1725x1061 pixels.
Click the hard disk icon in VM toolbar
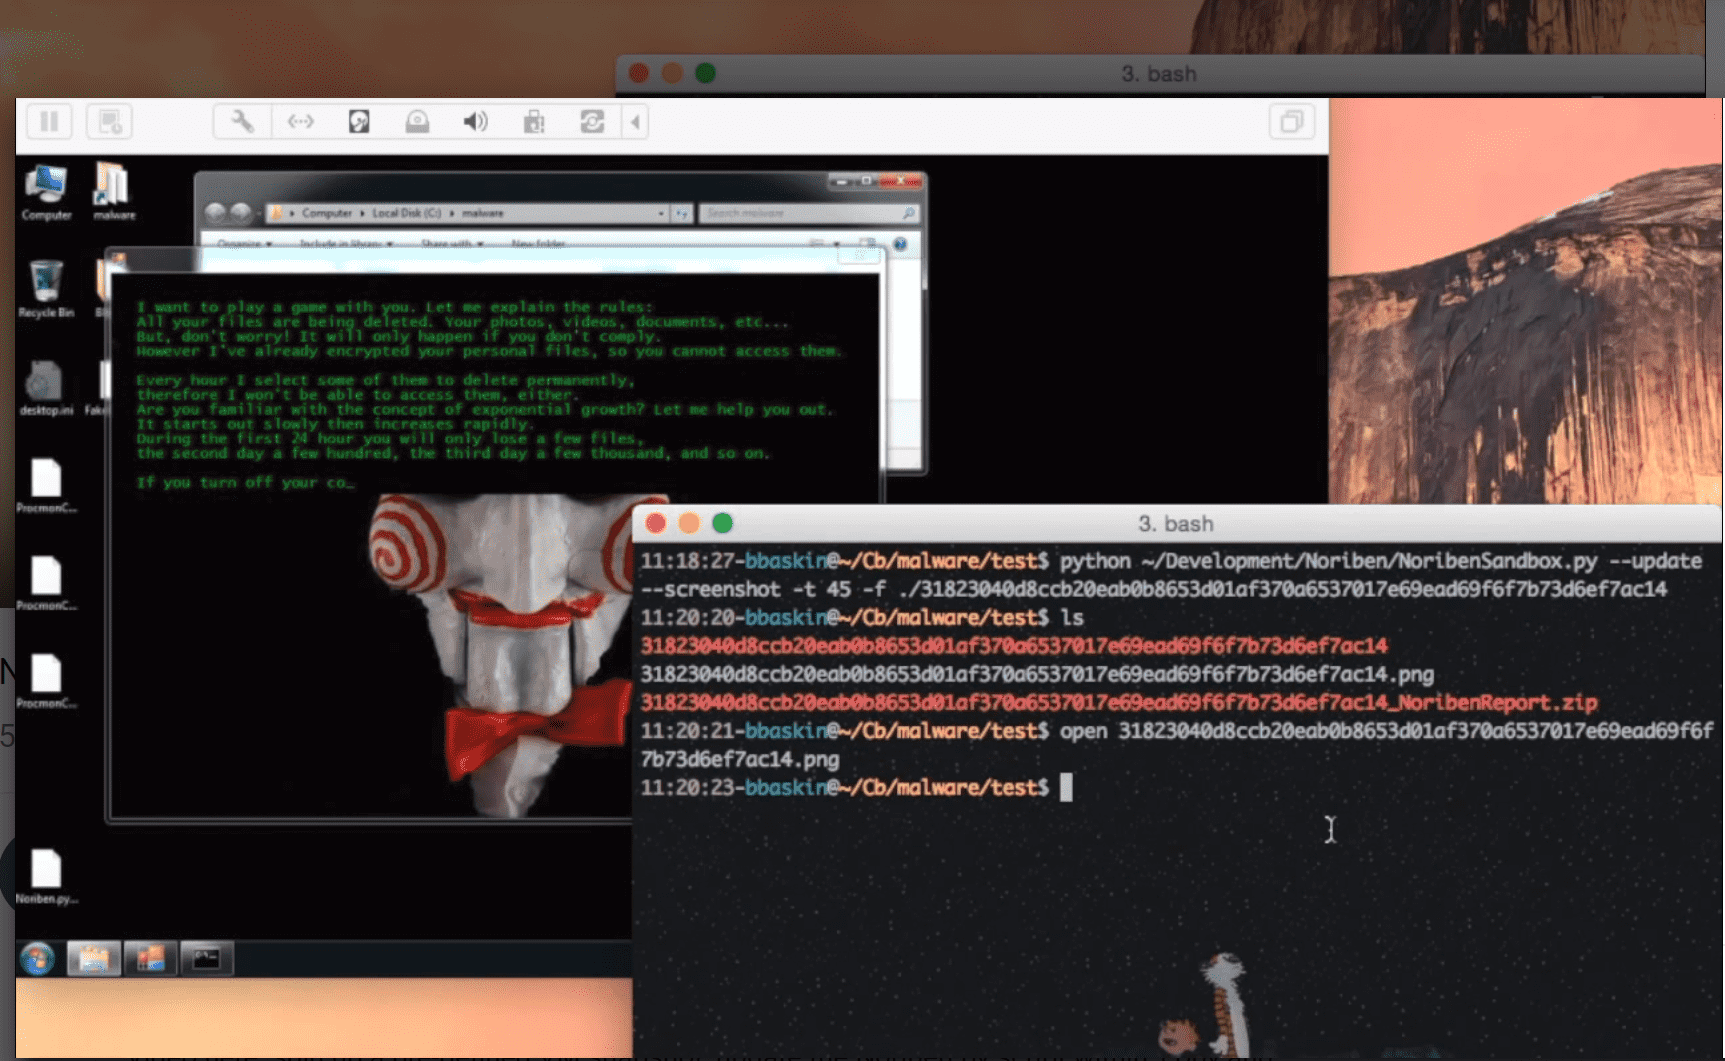[359, 122]
